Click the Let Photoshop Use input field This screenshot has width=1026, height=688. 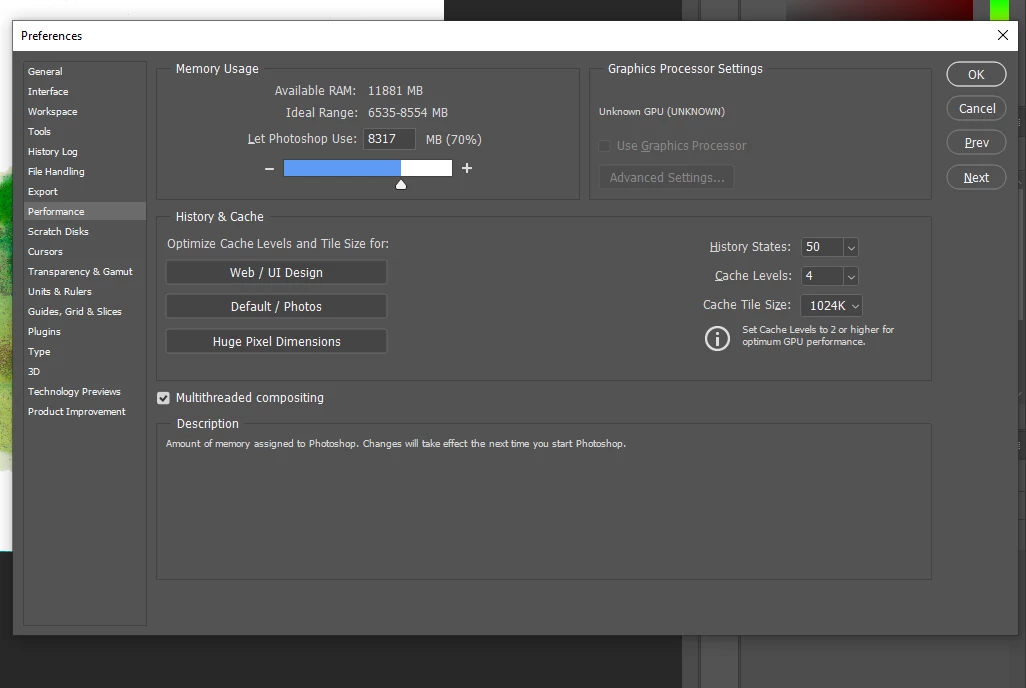(389, 139)
